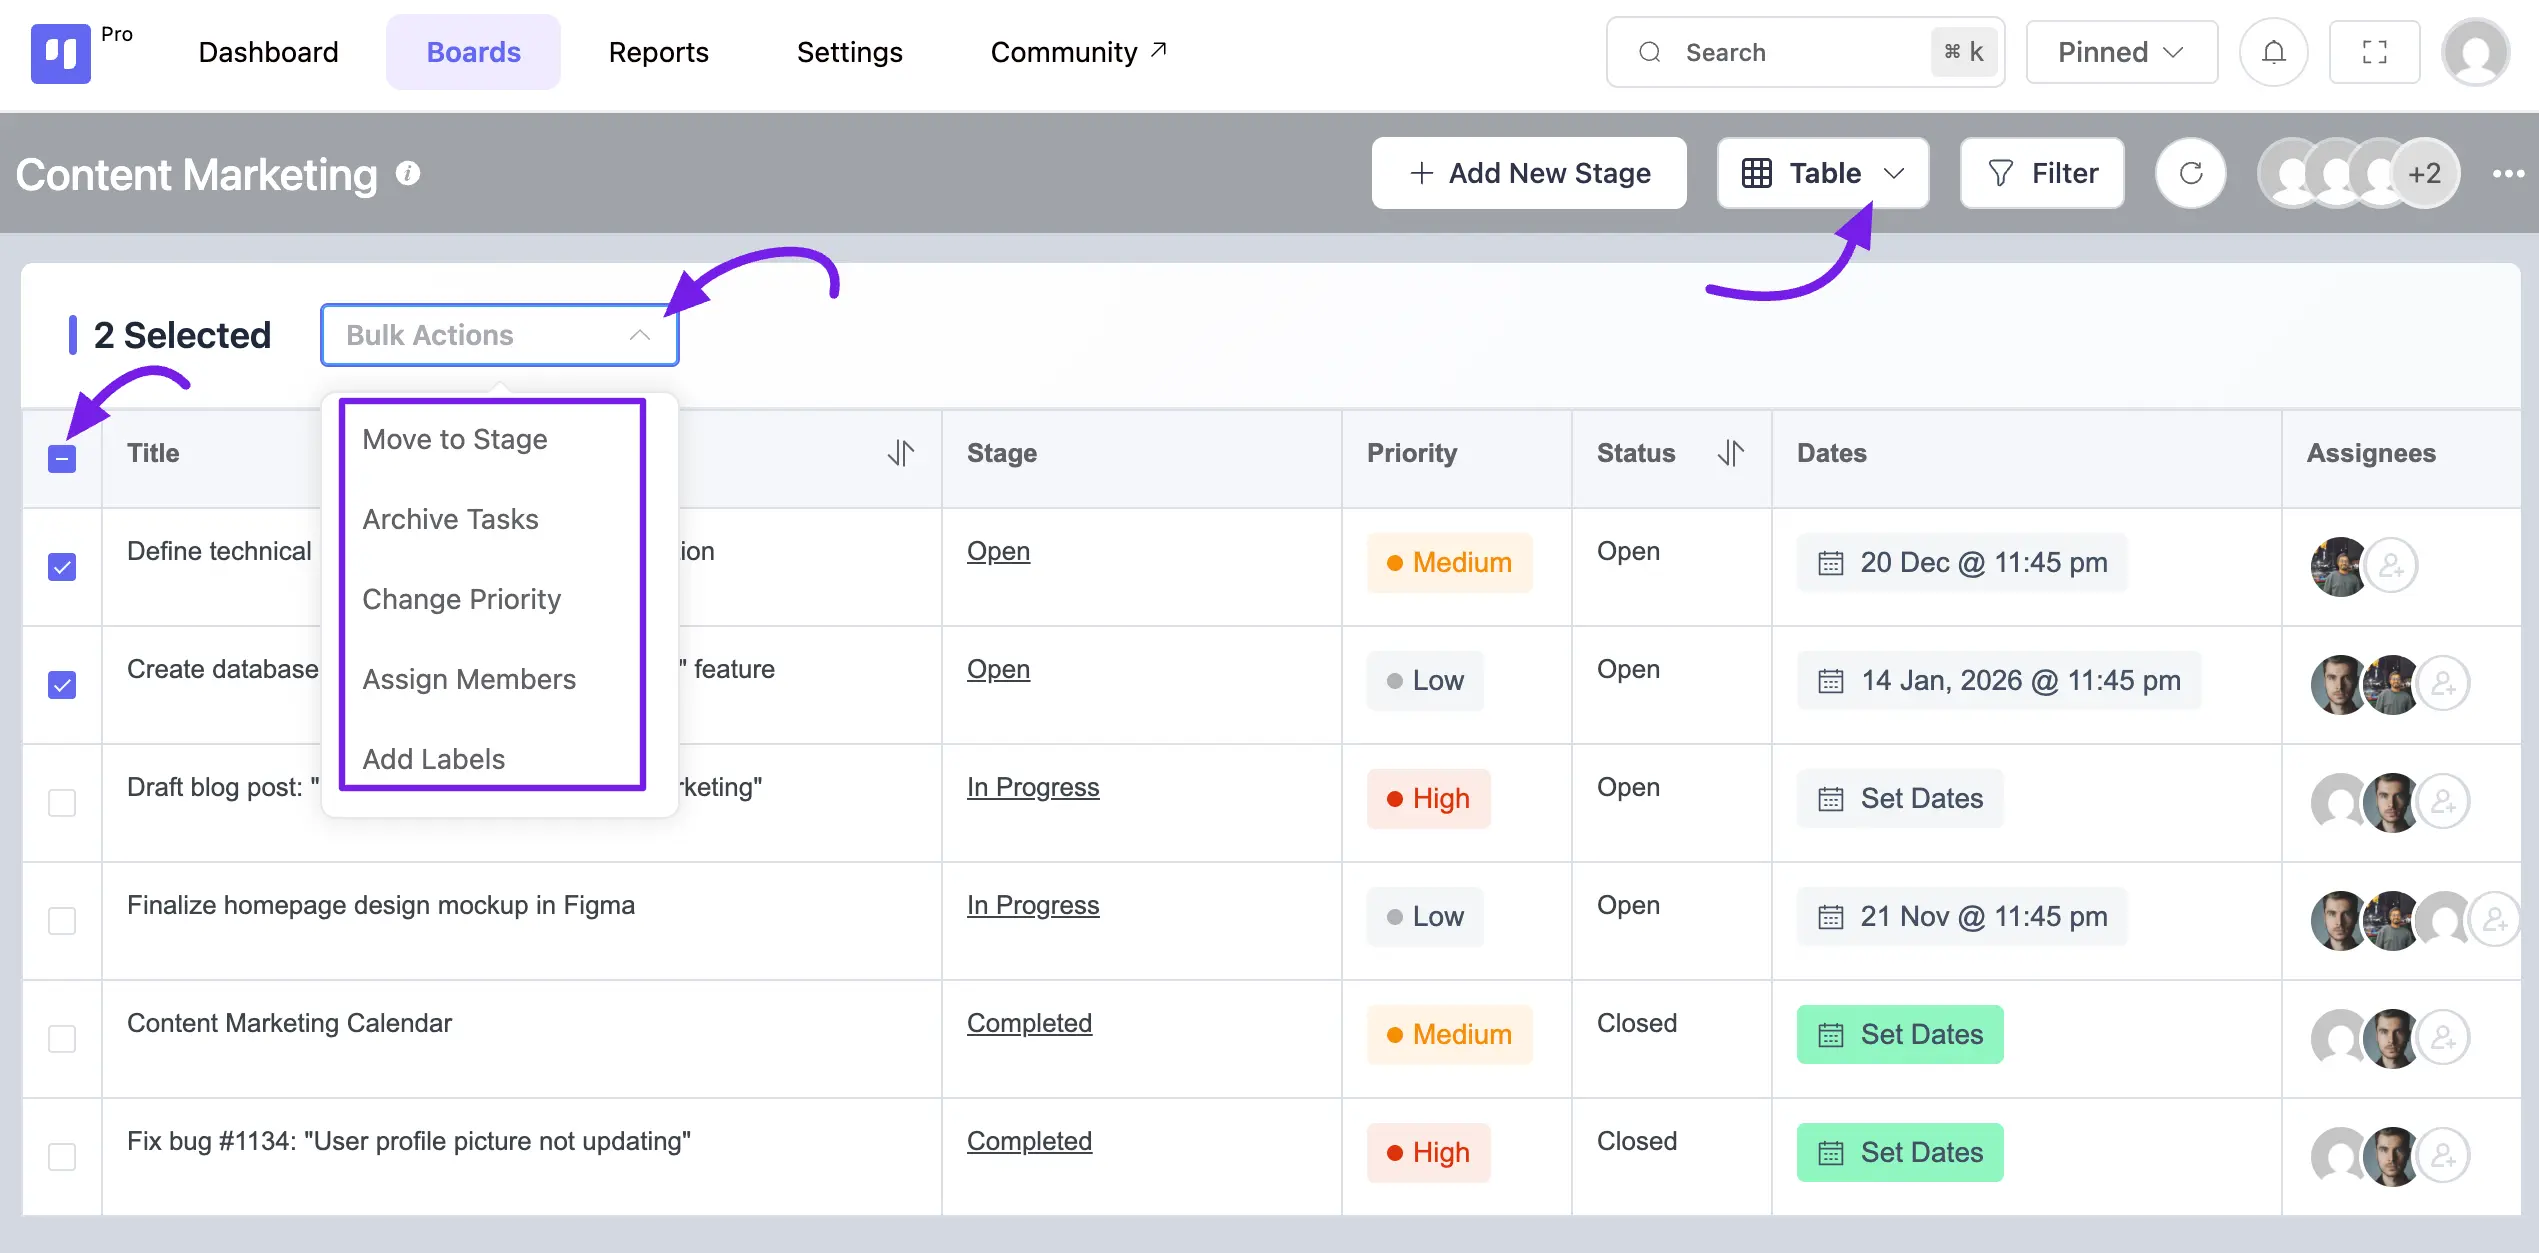Toggle the select-all header checkbox
This screenshot has width=2539, height=1253.
coord(62,459)
